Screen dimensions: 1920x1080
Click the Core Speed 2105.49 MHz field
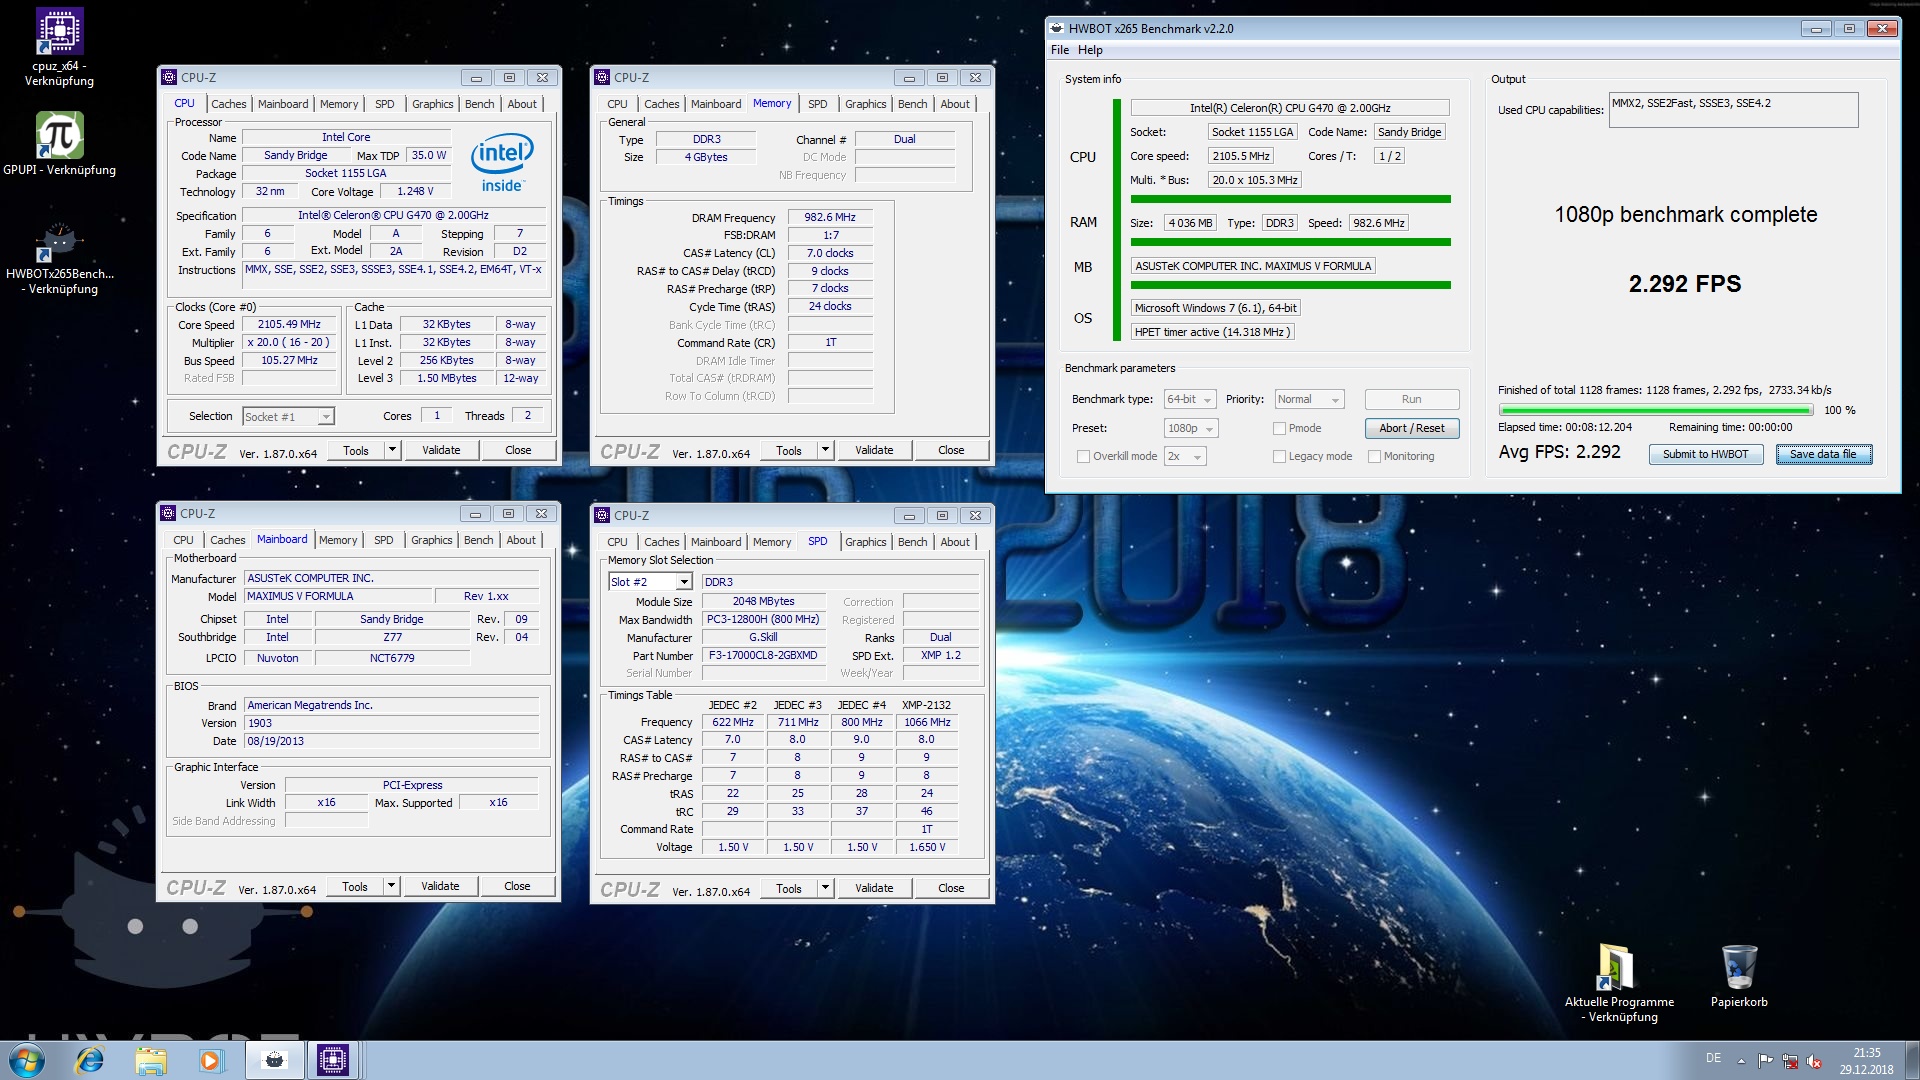click(x=289, y=324)
